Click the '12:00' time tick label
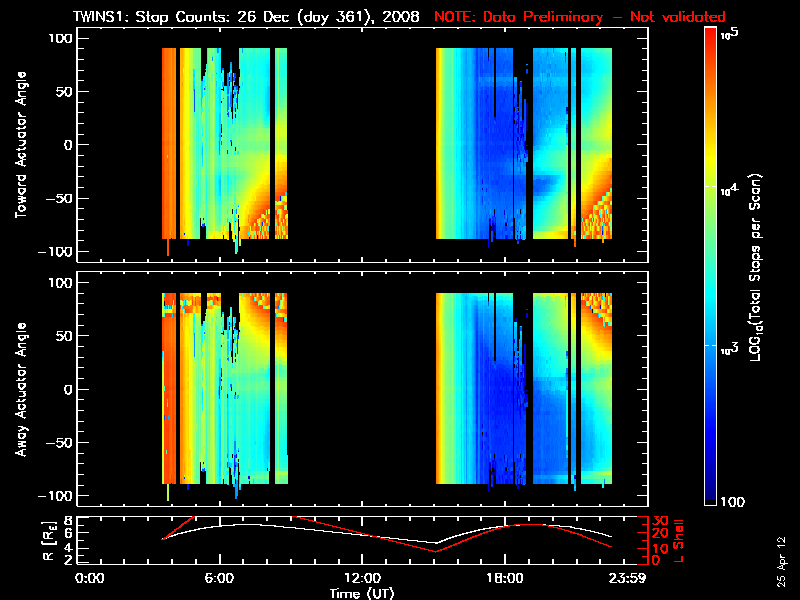Screen dimensions: 800x600 tap(362, 579)
